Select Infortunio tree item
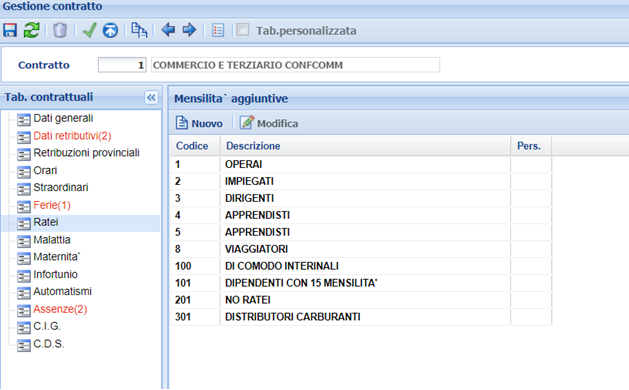The height and width of the screenshot is (390, 629). tap(55, 274)
